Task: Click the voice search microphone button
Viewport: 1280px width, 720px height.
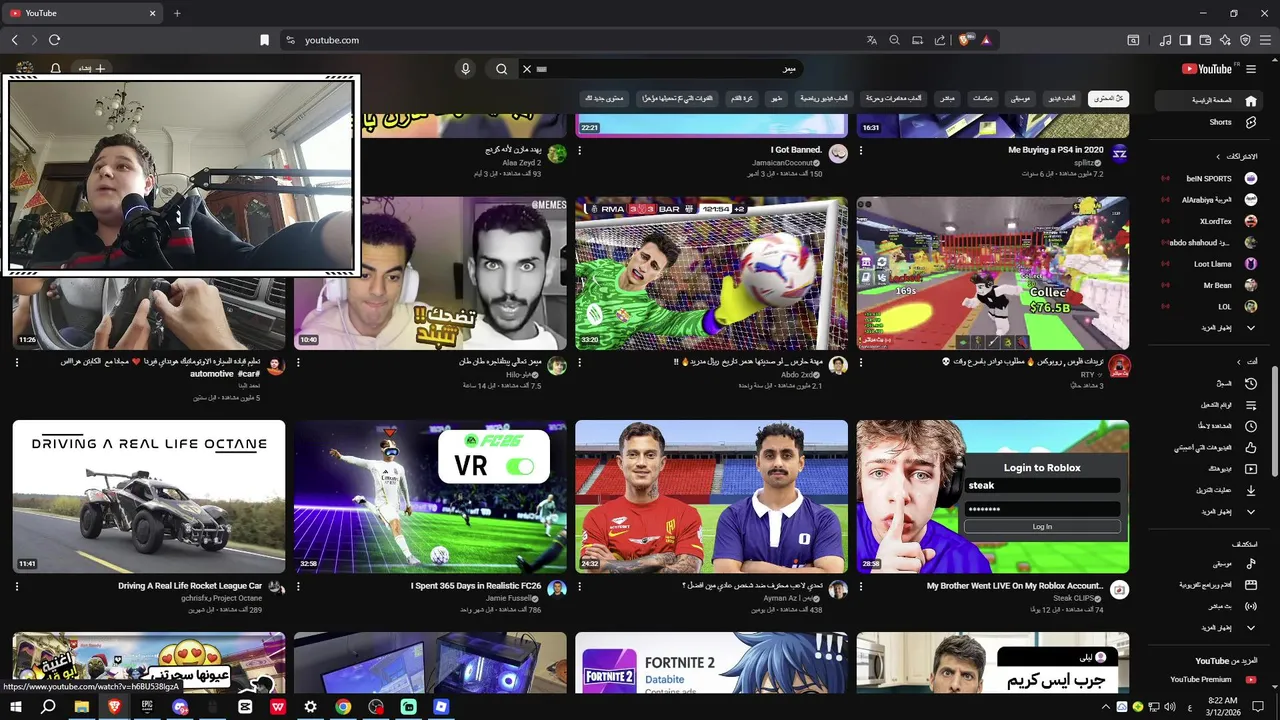Action: (465, 69)
